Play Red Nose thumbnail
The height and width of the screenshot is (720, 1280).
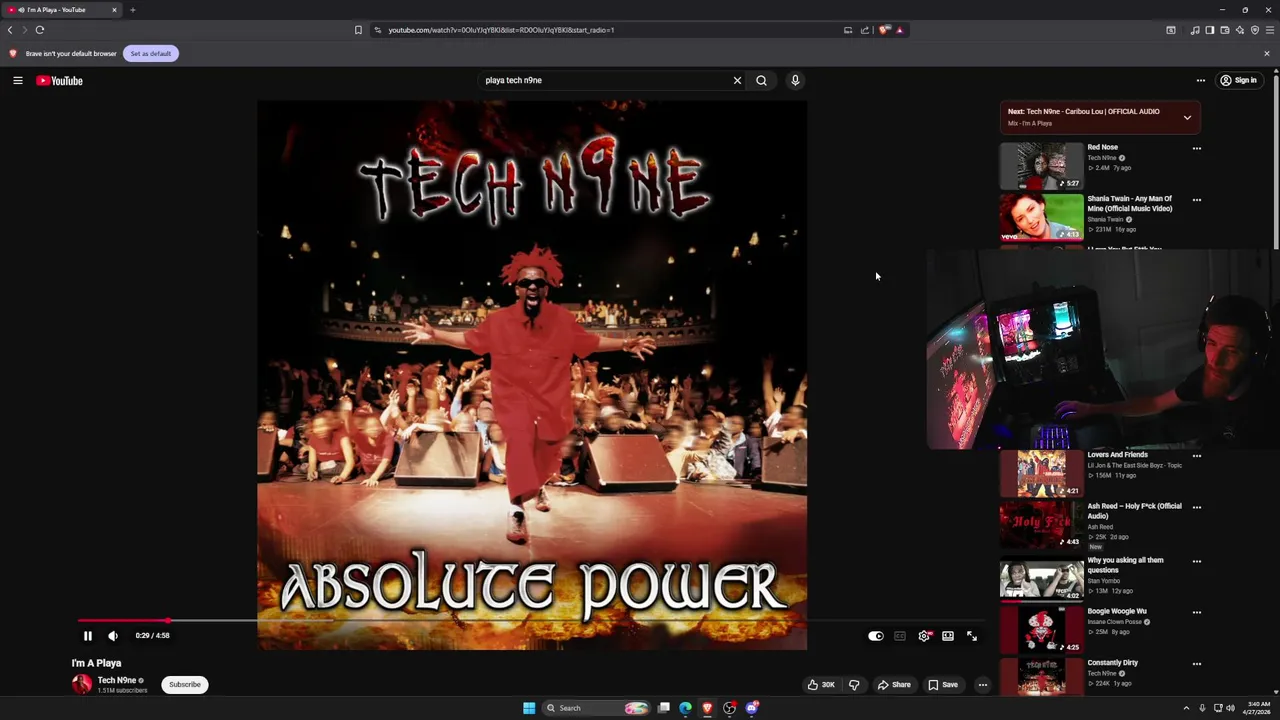(x=1041, y=165)
